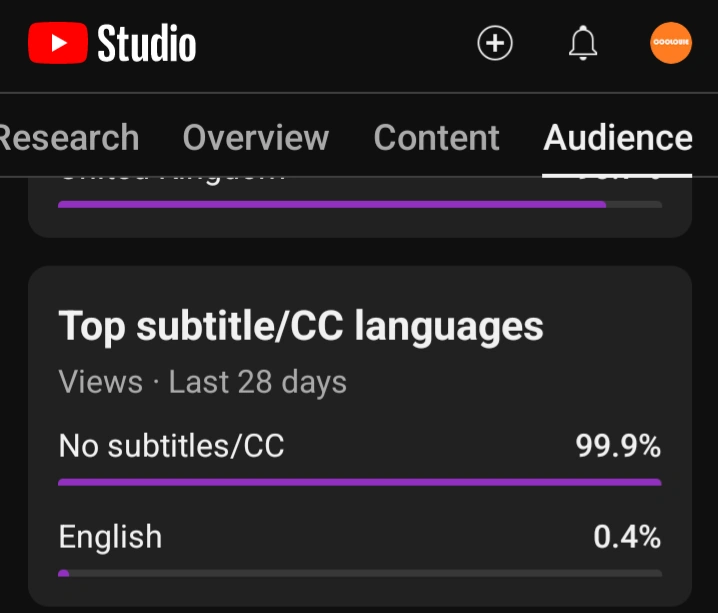The width and height of the screenshot is (718, 613).
Task: Click the No subtitles/CC purple bar
Action: (x=360, y=482)
